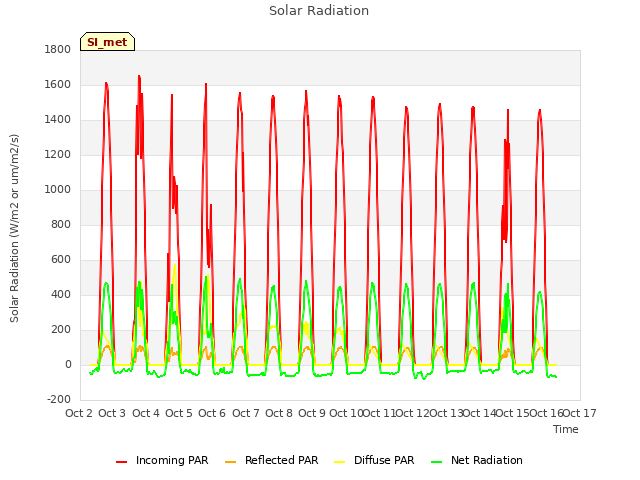Click the 800 y-axis tick label
The height and width of the screenshot is (480, 640).
(61, 224)
